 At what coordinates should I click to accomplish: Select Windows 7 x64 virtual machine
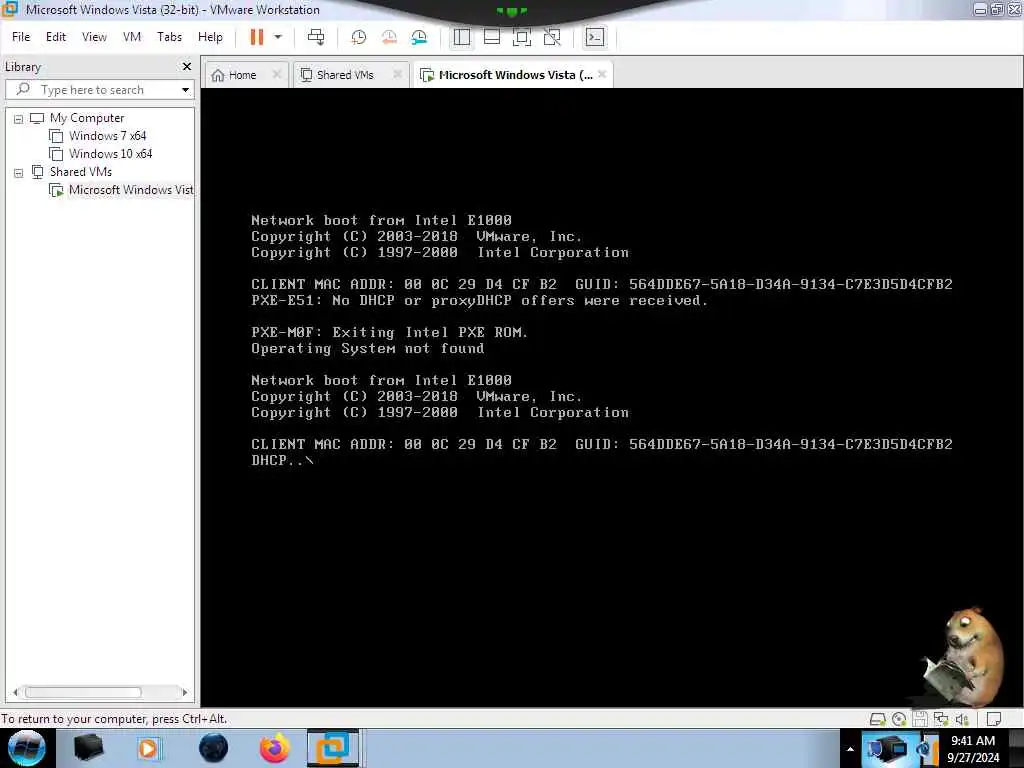click(98, 136)
